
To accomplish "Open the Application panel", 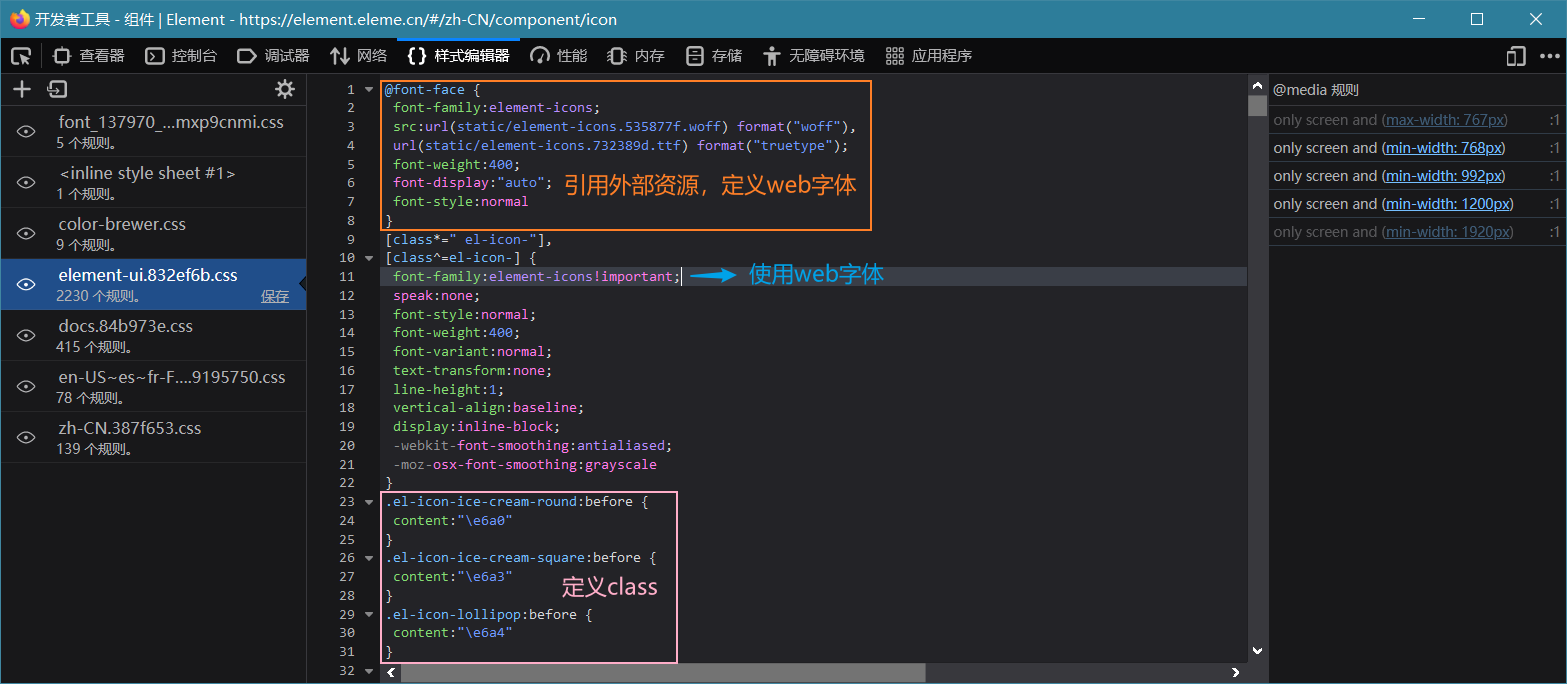I will (x=929, y=56).
